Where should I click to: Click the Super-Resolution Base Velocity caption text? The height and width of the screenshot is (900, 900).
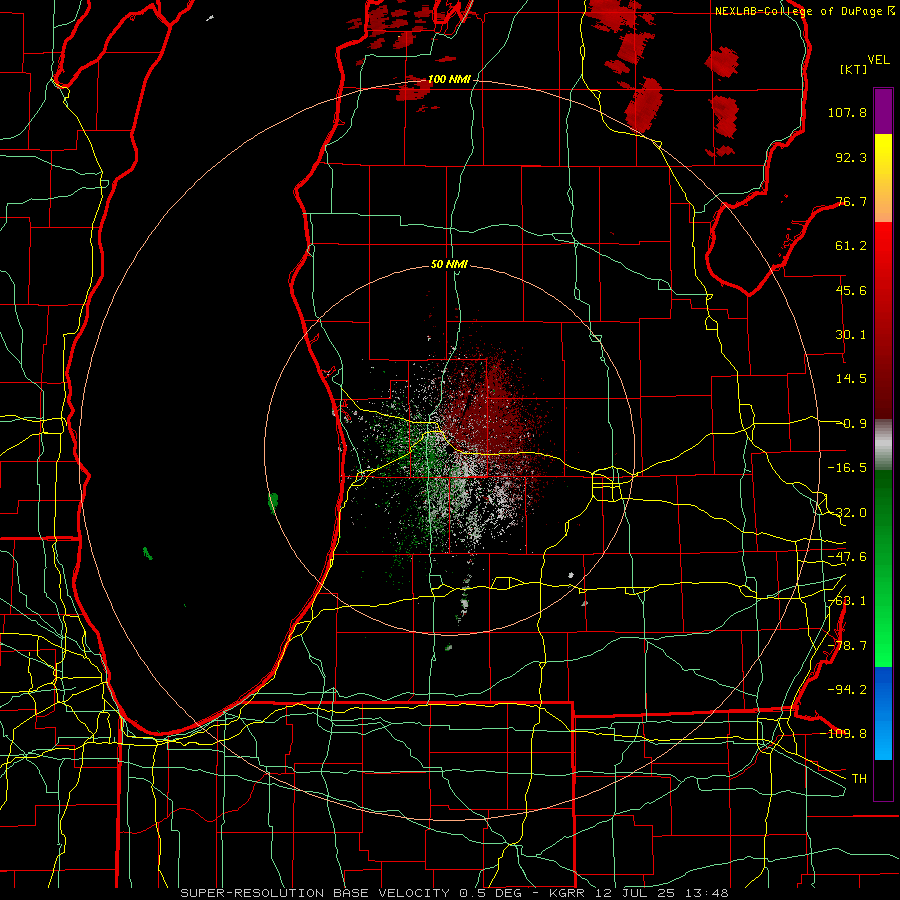pyautogui.click(x=454, y=893)
